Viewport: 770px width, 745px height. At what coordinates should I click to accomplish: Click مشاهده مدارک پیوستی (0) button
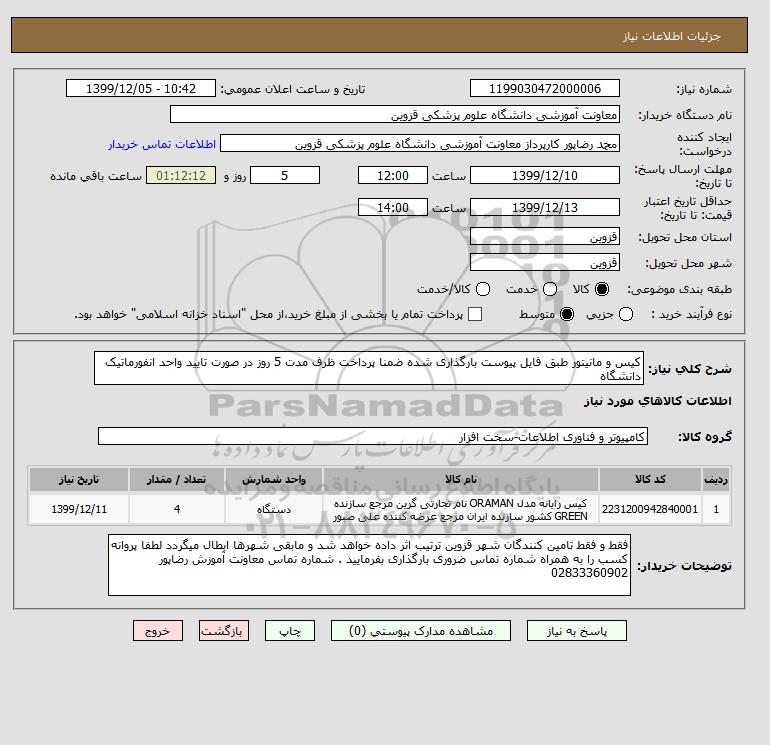point(421,631)
